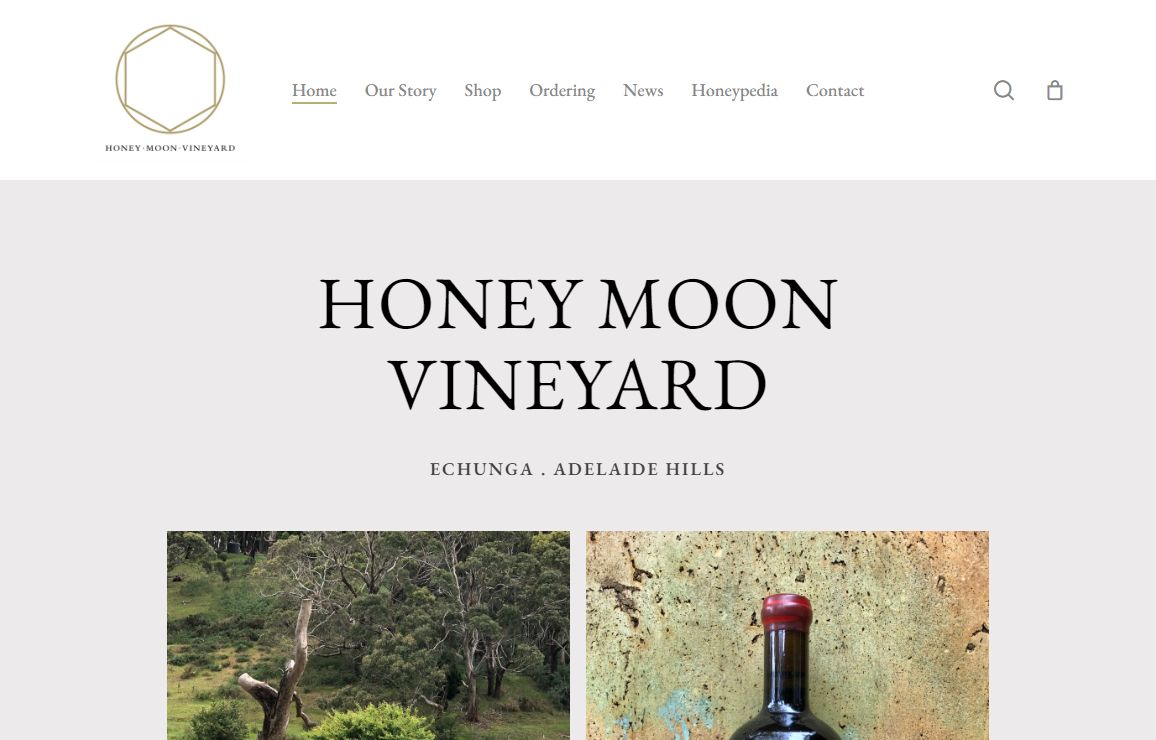Click the gold hexagon logo emblem
Viewport: 1156px width, 740px height.
pyautogui.click(x=170, y=79)
